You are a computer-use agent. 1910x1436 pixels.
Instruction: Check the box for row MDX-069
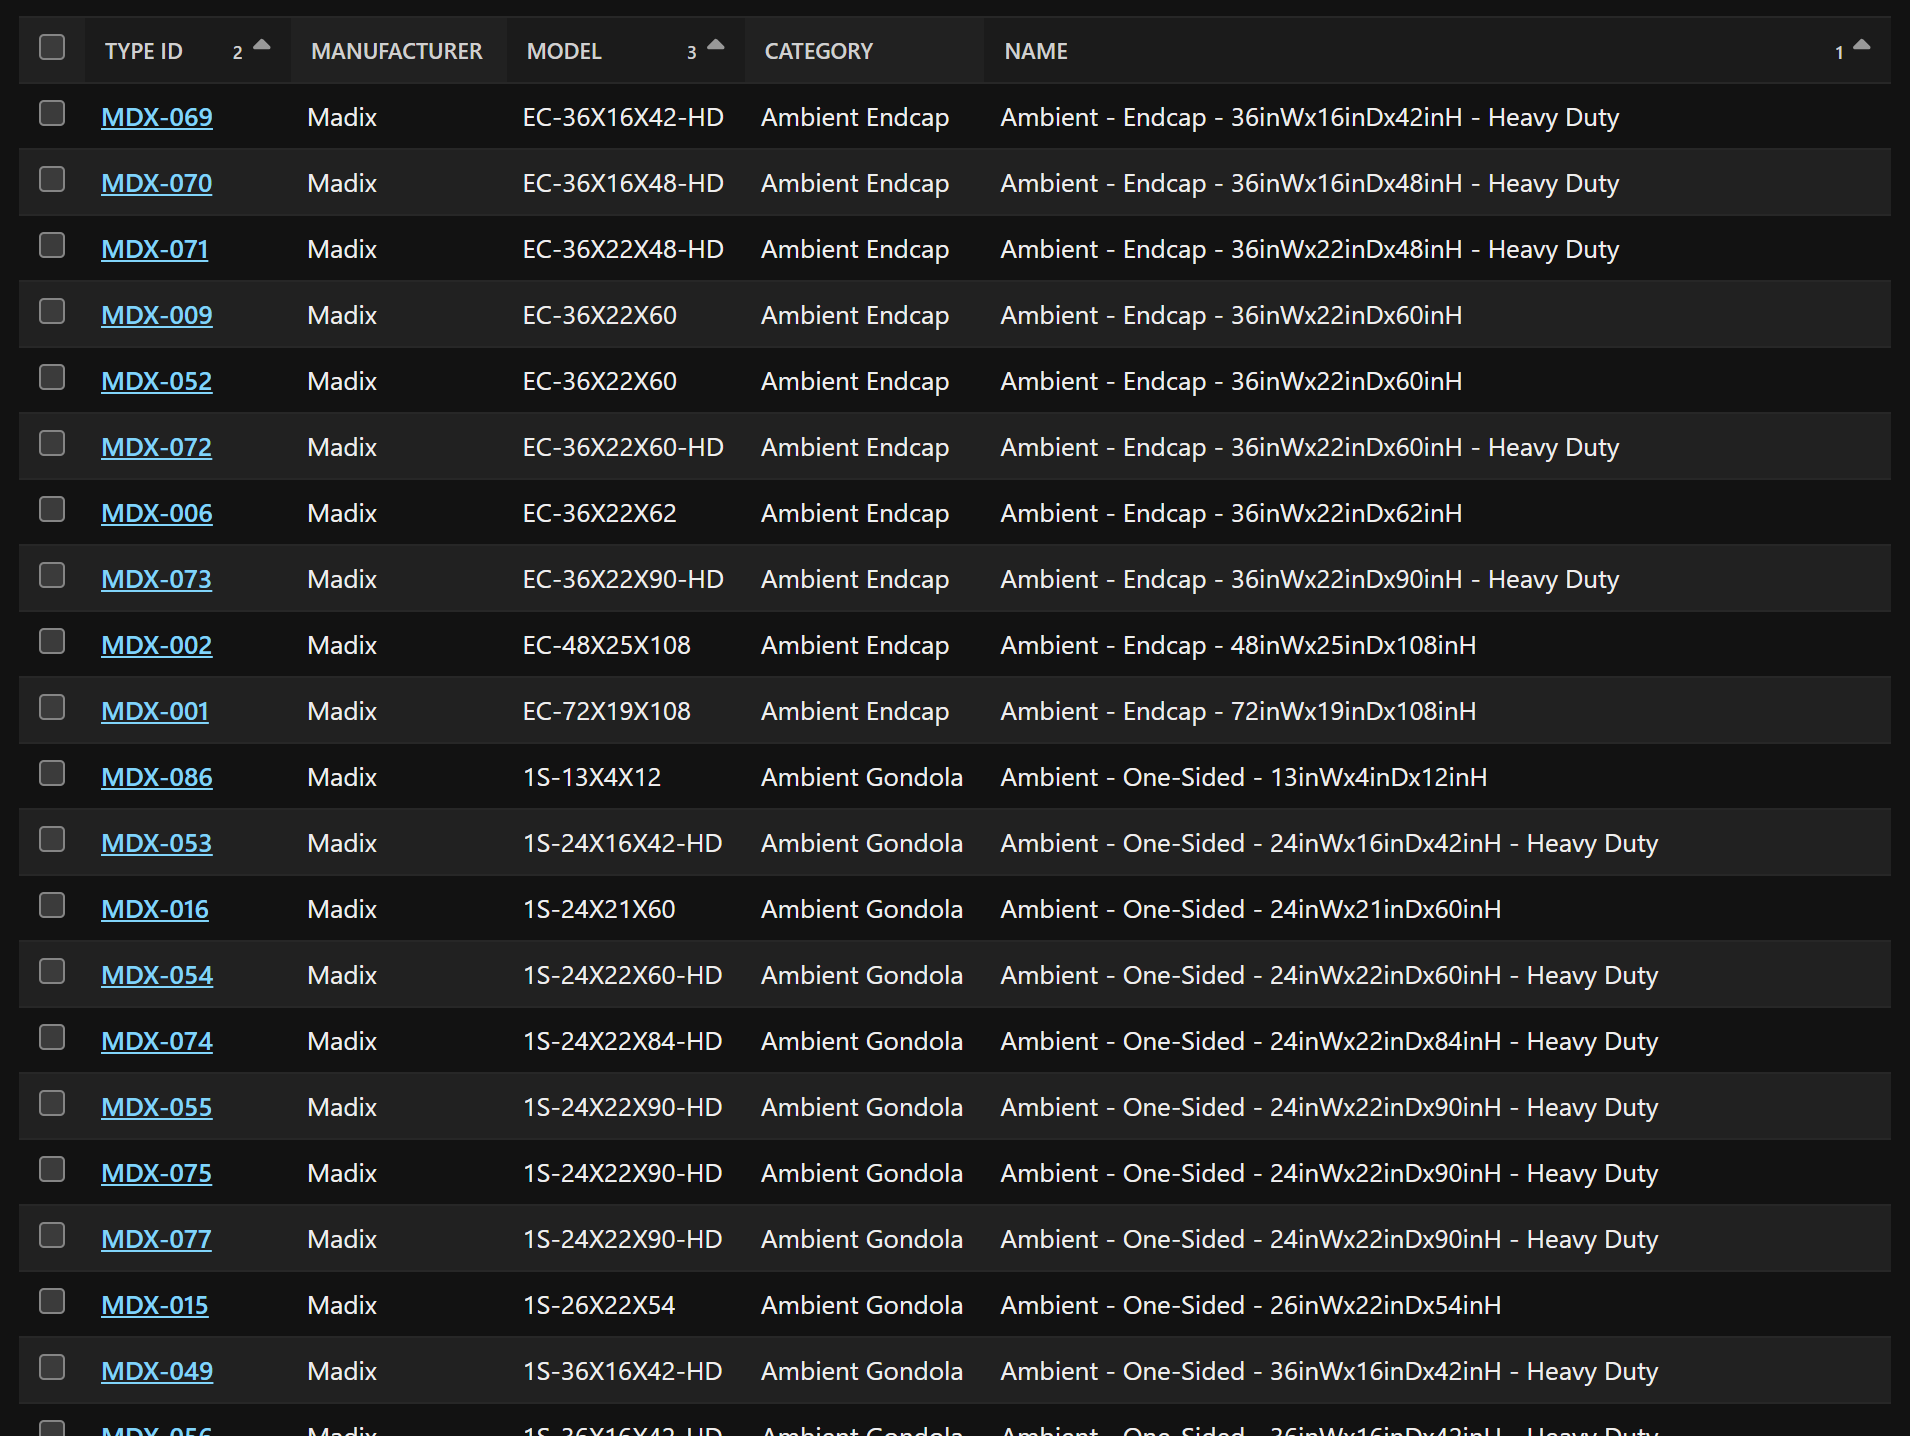pos(52,114)
